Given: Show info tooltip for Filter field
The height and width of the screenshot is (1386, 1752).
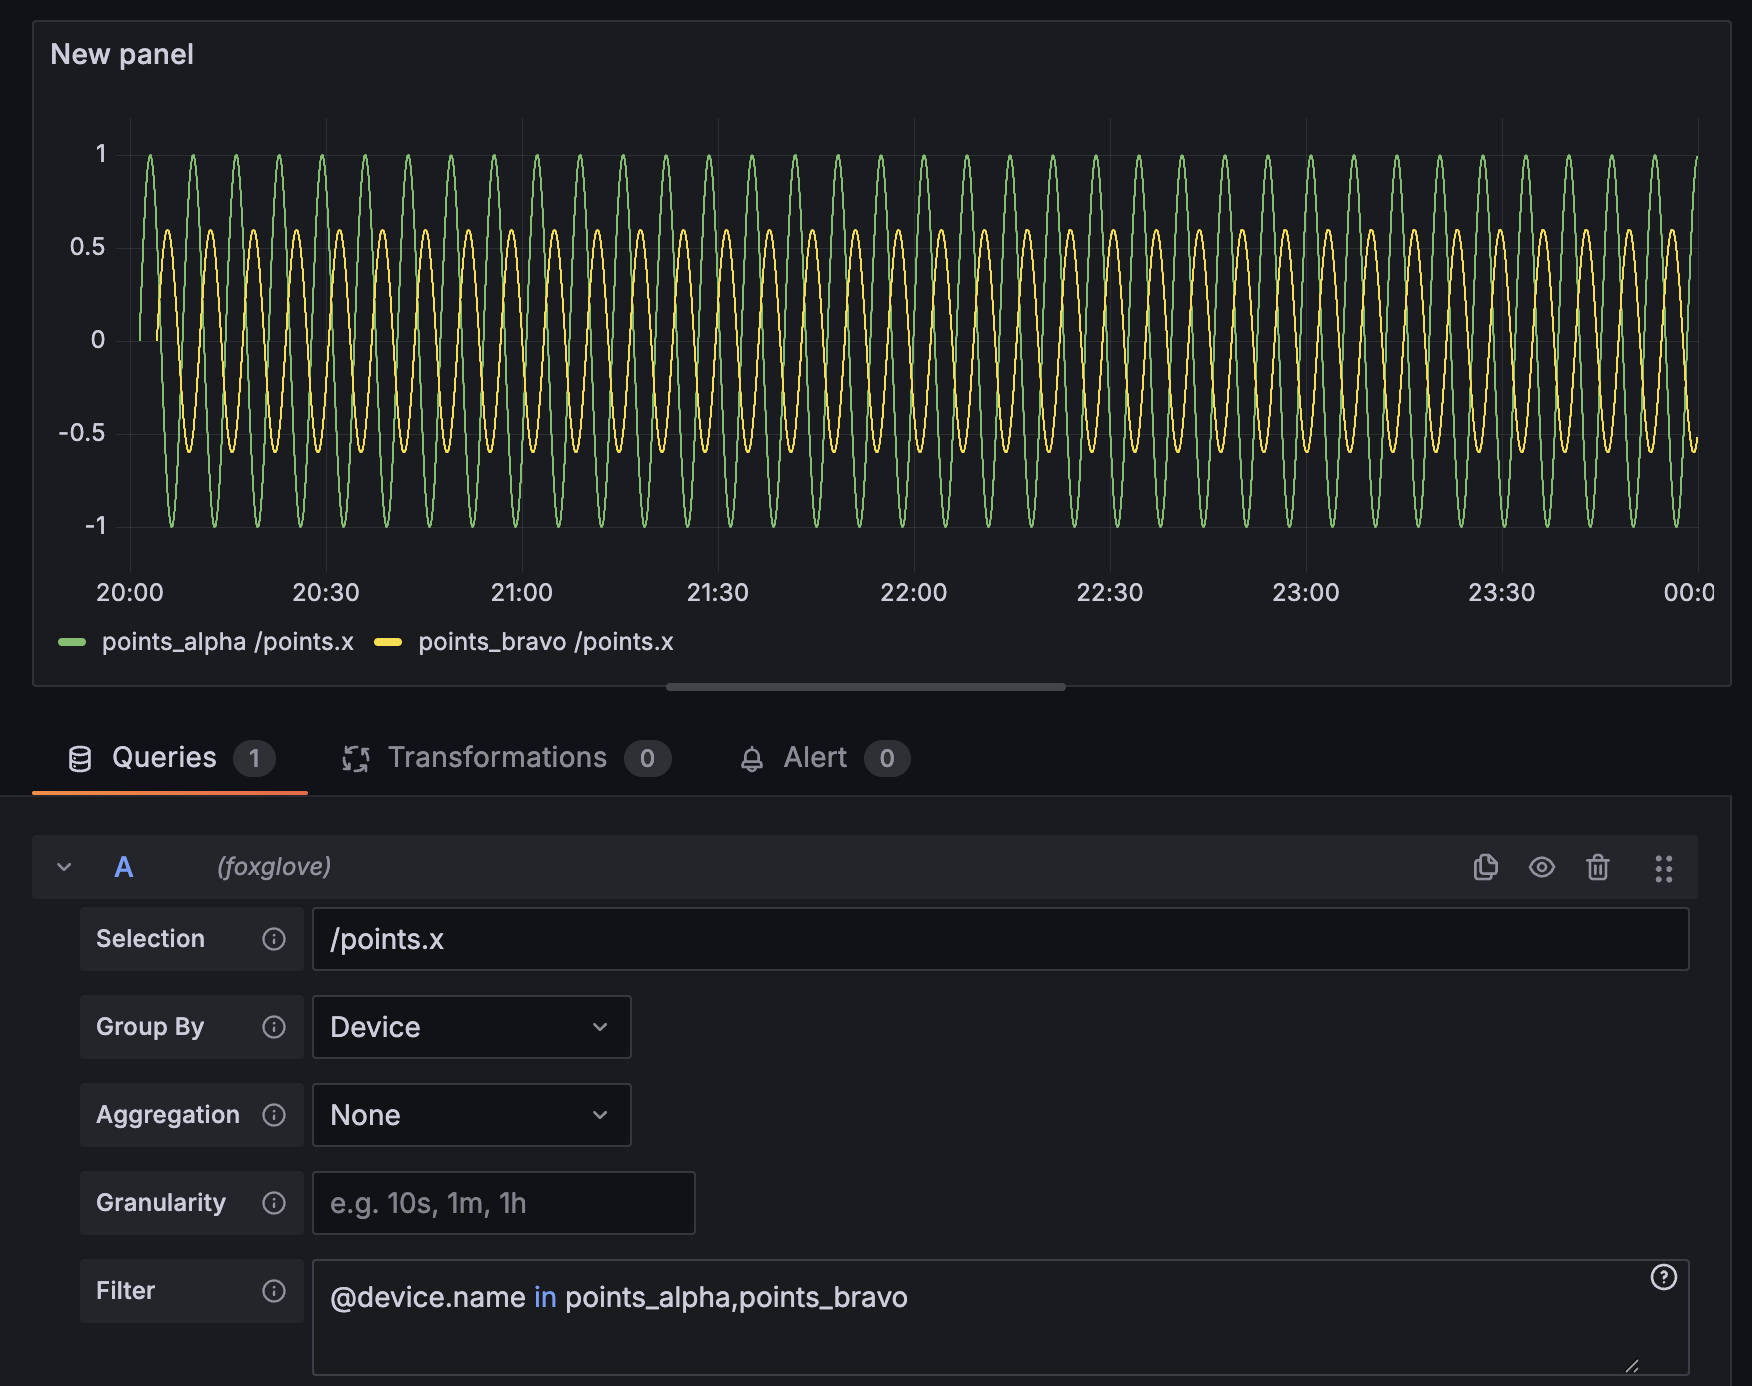Looking at the screenshot, I should (x=274, y=1291).
